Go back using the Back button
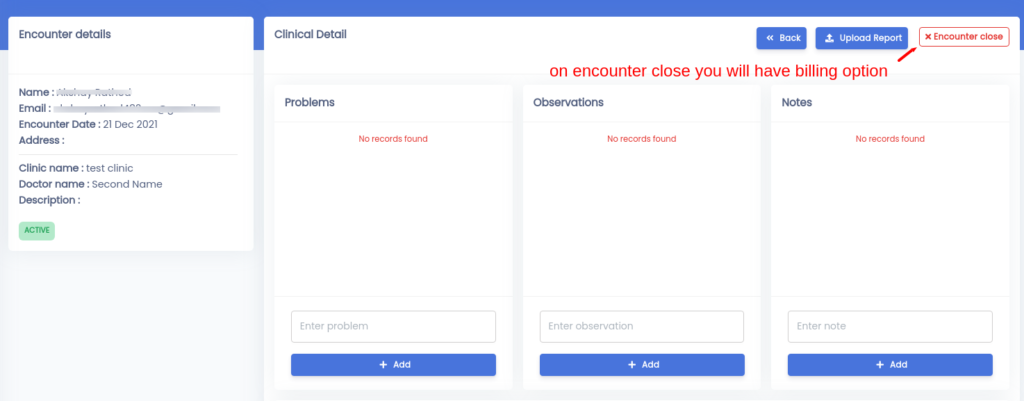The image size is (1024, 401). [782, 38]
